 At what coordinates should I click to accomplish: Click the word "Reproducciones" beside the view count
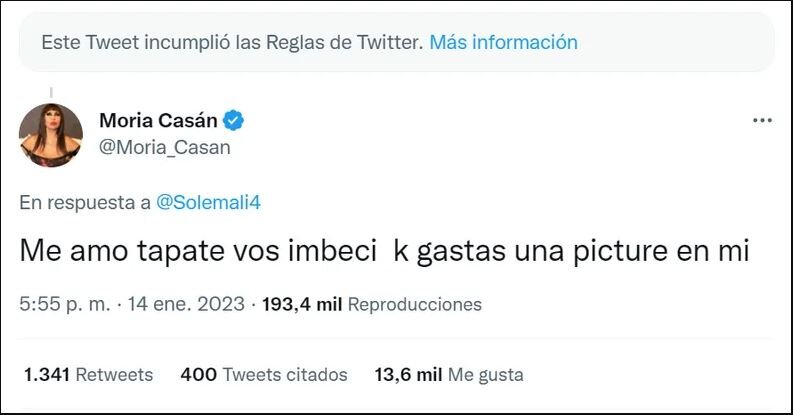pos(414,304)
